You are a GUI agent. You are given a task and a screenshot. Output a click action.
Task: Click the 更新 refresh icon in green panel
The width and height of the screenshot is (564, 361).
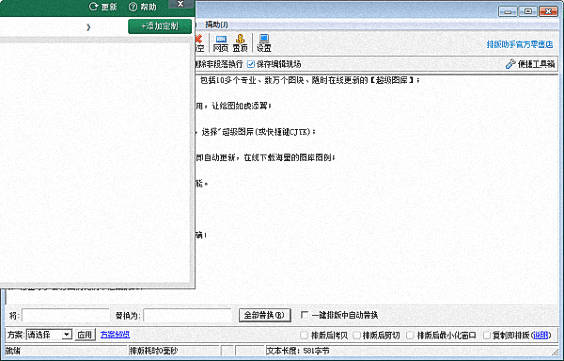pos(103,6)
